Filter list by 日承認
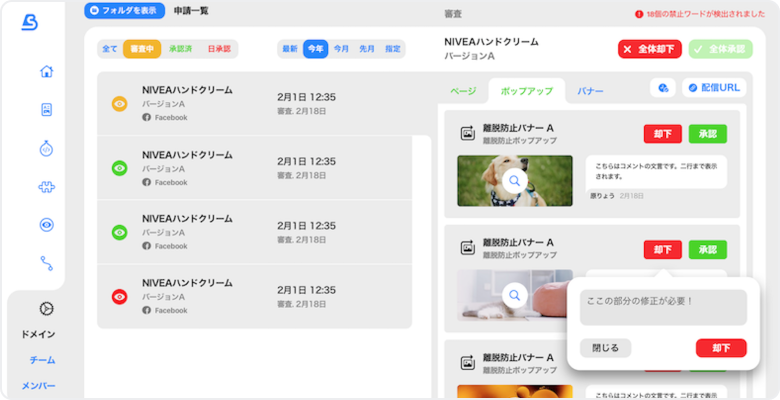Image resolution: width=780 pixels, height=400 pixels. [x=219, y=49]
